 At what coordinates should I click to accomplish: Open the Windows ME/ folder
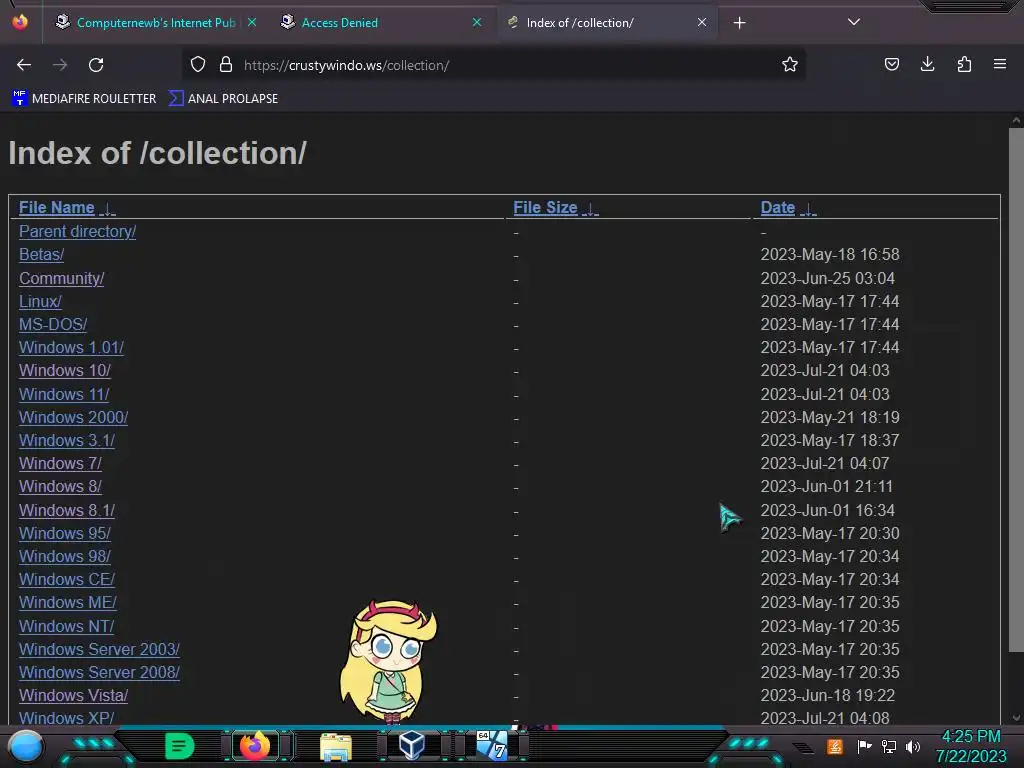pos(68,603)
